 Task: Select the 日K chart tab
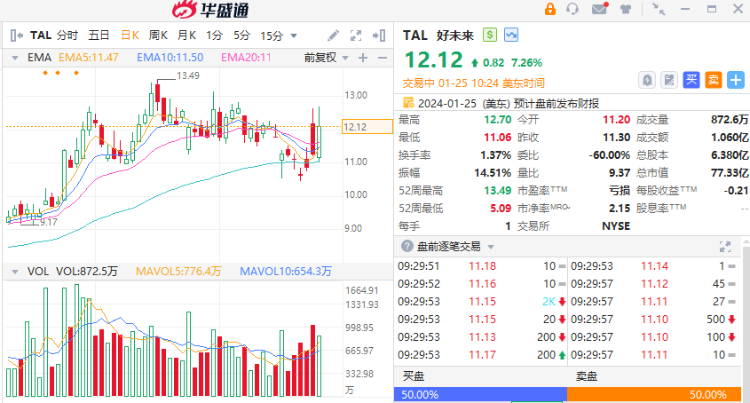tap(130, 35)
